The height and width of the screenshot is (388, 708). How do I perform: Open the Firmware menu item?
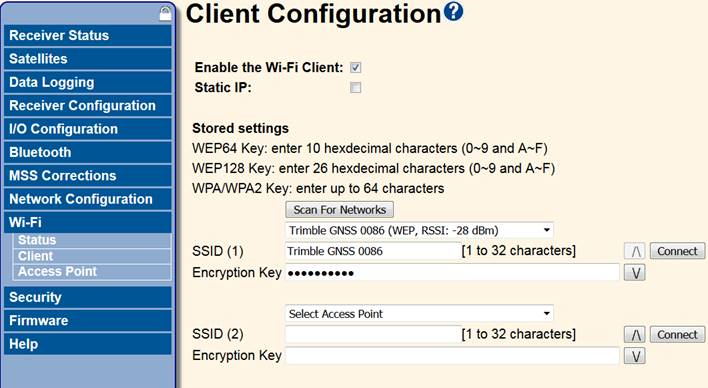(x=88, y=320)
